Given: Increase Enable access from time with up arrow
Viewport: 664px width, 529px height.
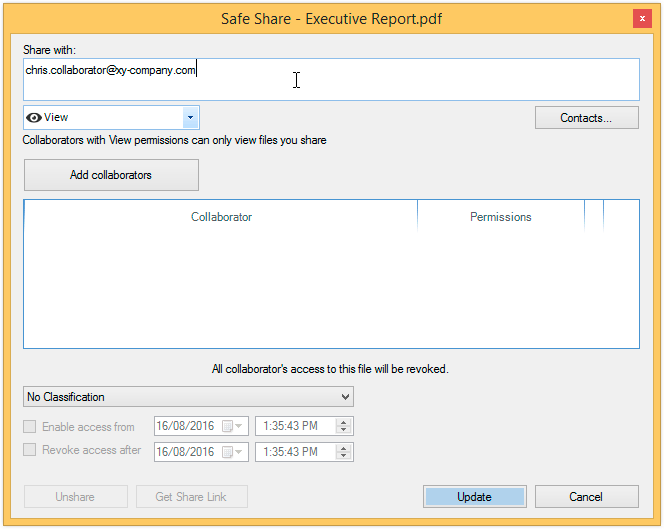Looking at the screenshot, I should point(343,423).
